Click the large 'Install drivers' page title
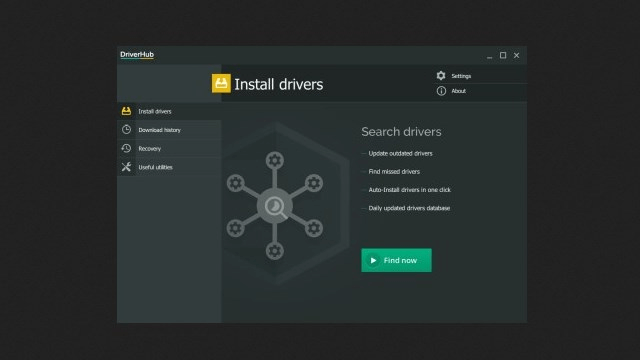Image resolution: width=640 pixels, height=360 pixels. (x=278, y=84)
